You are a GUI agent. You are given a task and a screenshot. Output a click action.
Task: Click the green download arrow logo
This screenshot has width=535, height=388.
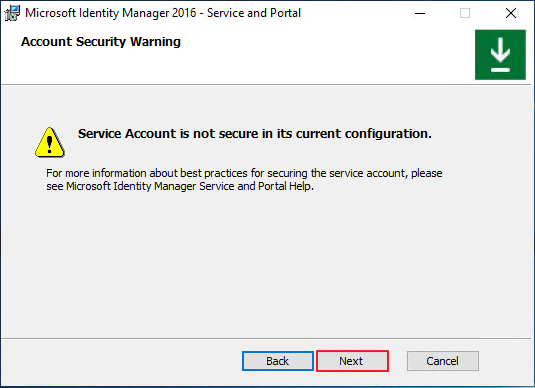[500, 55]
